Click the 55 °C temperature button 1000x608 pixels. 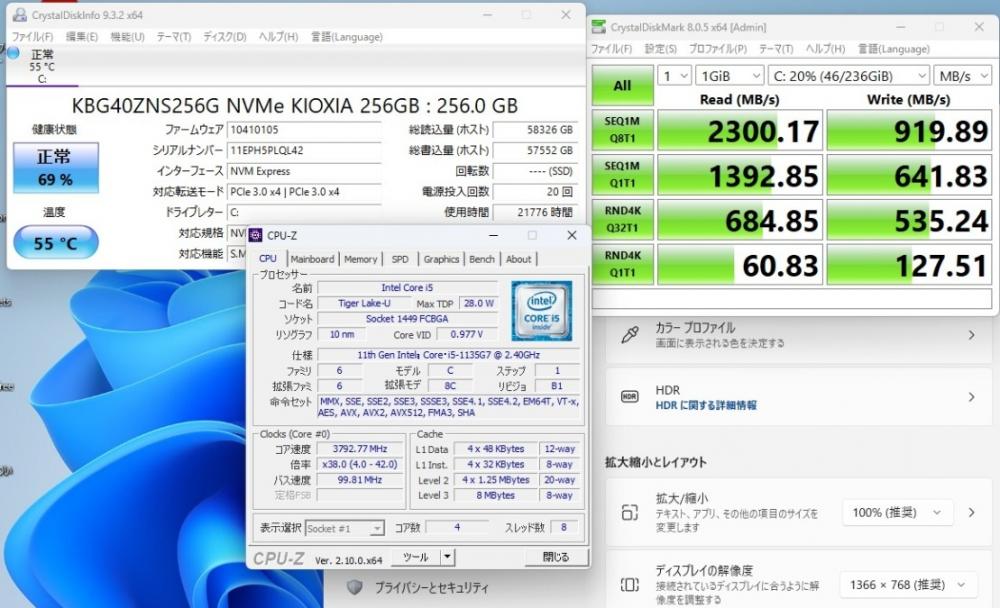tap(55, 242)
